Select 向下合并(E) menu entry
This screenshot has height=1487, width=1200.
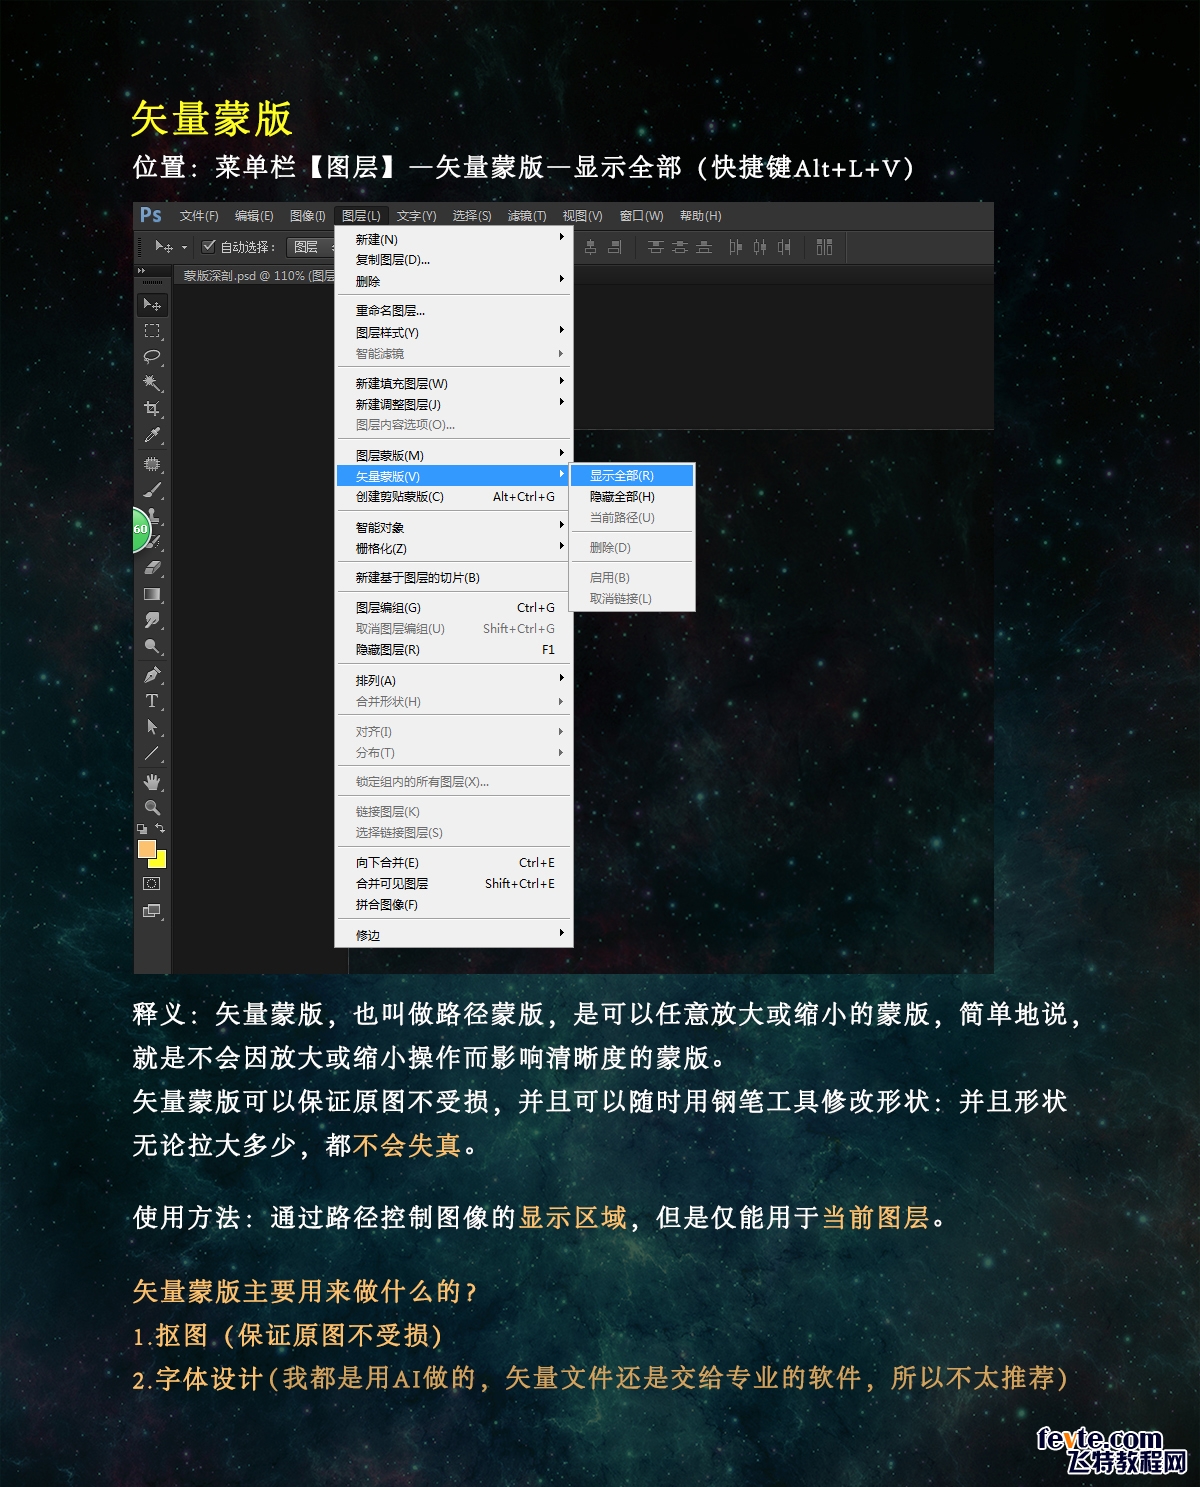click(x=453, y=862)
